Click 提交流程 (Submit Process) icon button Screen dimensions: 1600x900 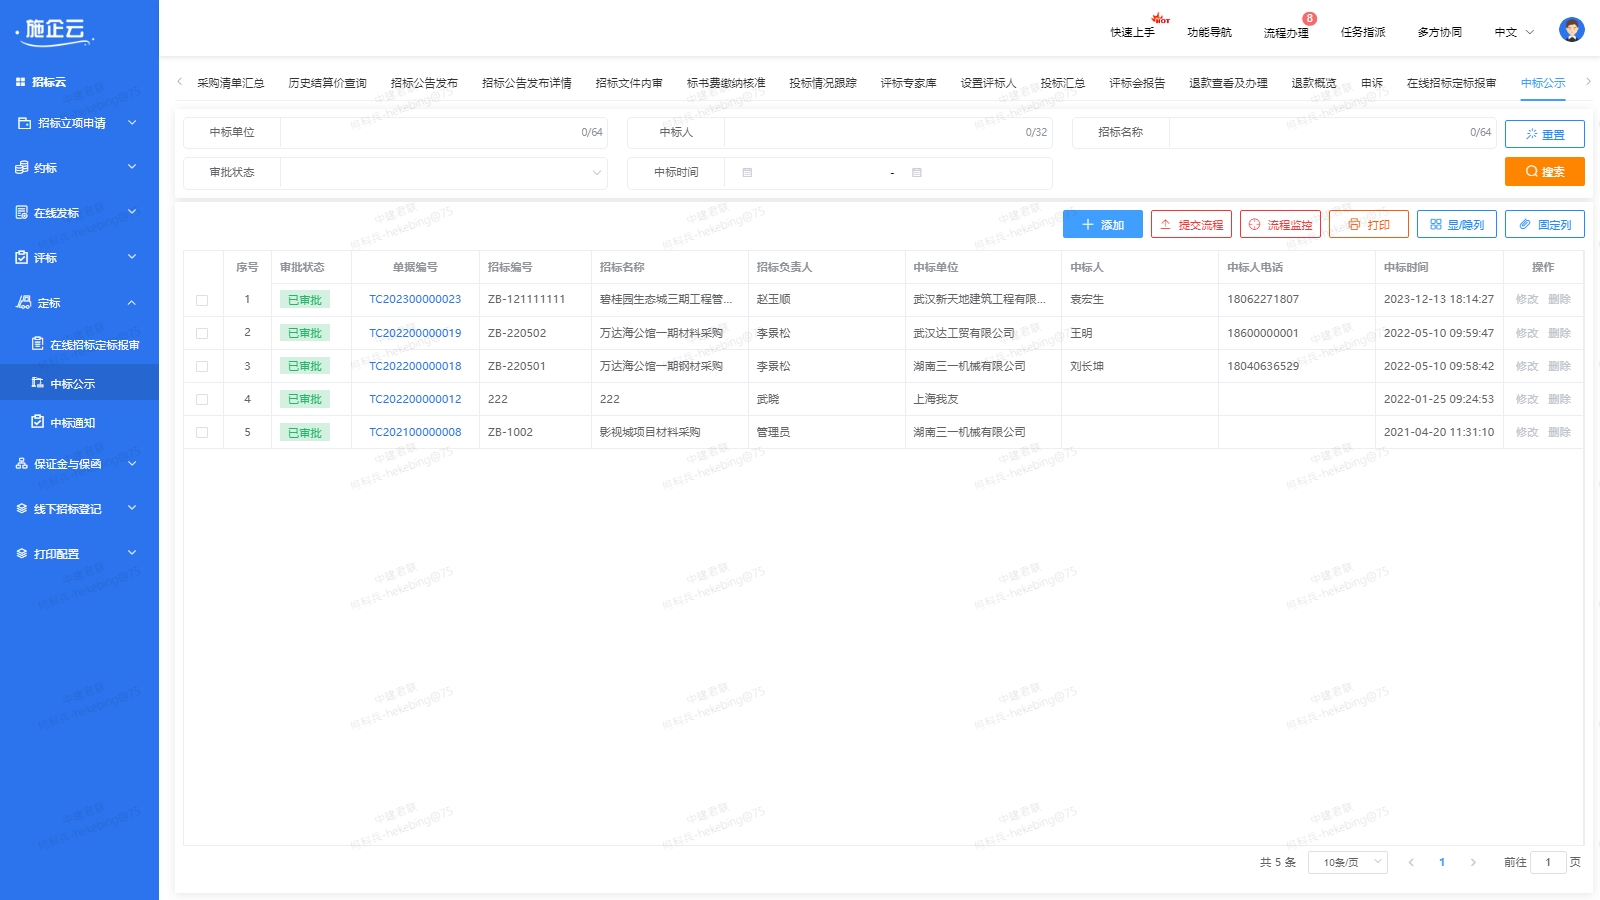[x=1191, y=224]
